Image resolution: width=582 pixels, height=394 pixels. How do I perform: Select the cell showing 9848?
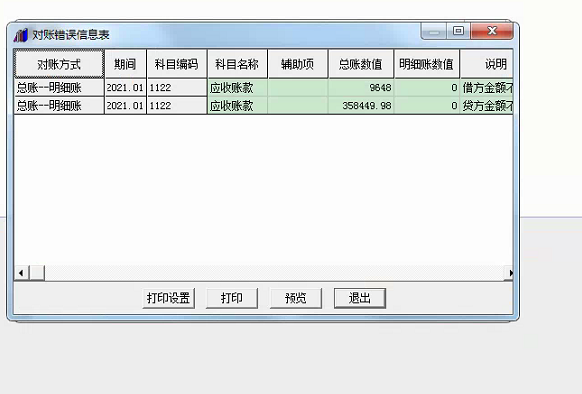pyautogui.click(x=361, y=88)
